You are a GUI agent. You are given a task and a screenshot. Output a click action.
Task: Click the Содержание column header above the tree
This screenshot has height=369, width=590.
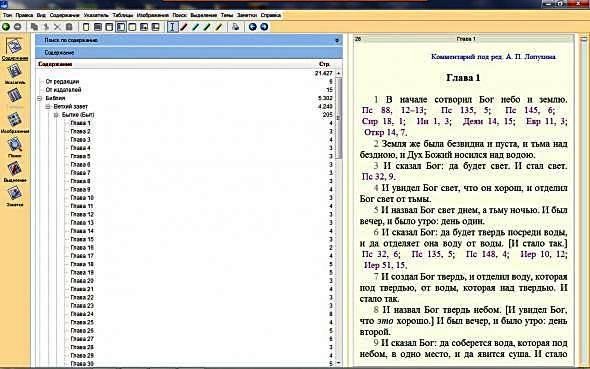(x=55, y=64)
